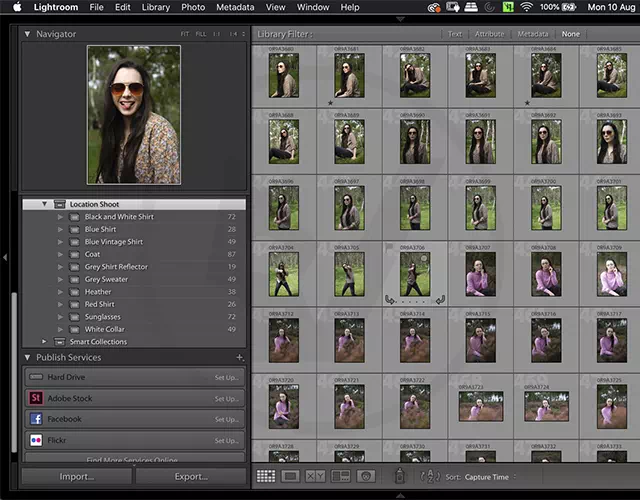640x500 pixels.
Task: Open the Apple menu
Action: click(17, 7)
